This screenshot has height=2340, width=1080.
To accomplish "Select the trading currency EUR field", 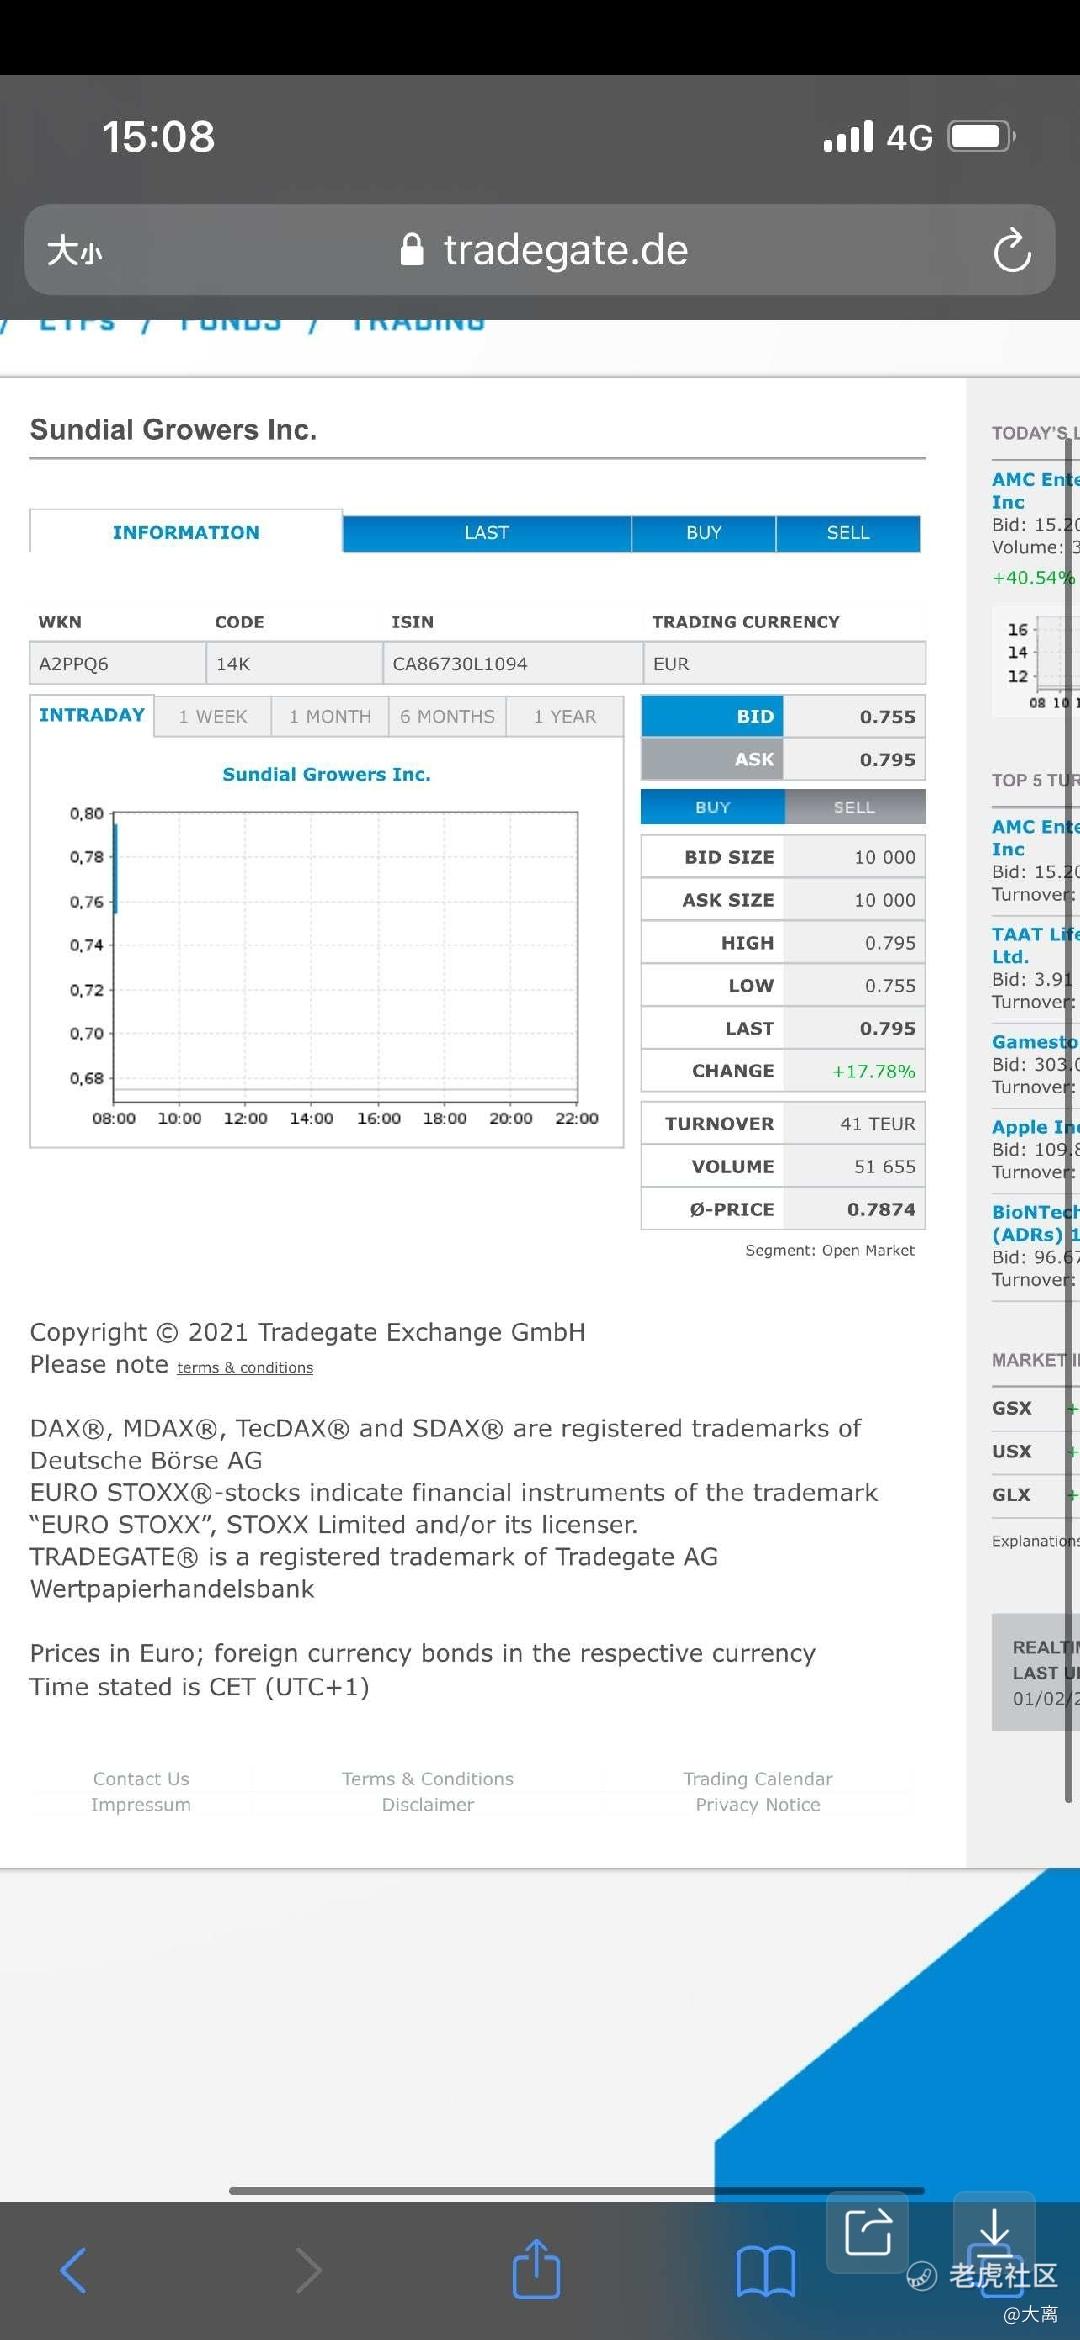I will tap(784, 663).
